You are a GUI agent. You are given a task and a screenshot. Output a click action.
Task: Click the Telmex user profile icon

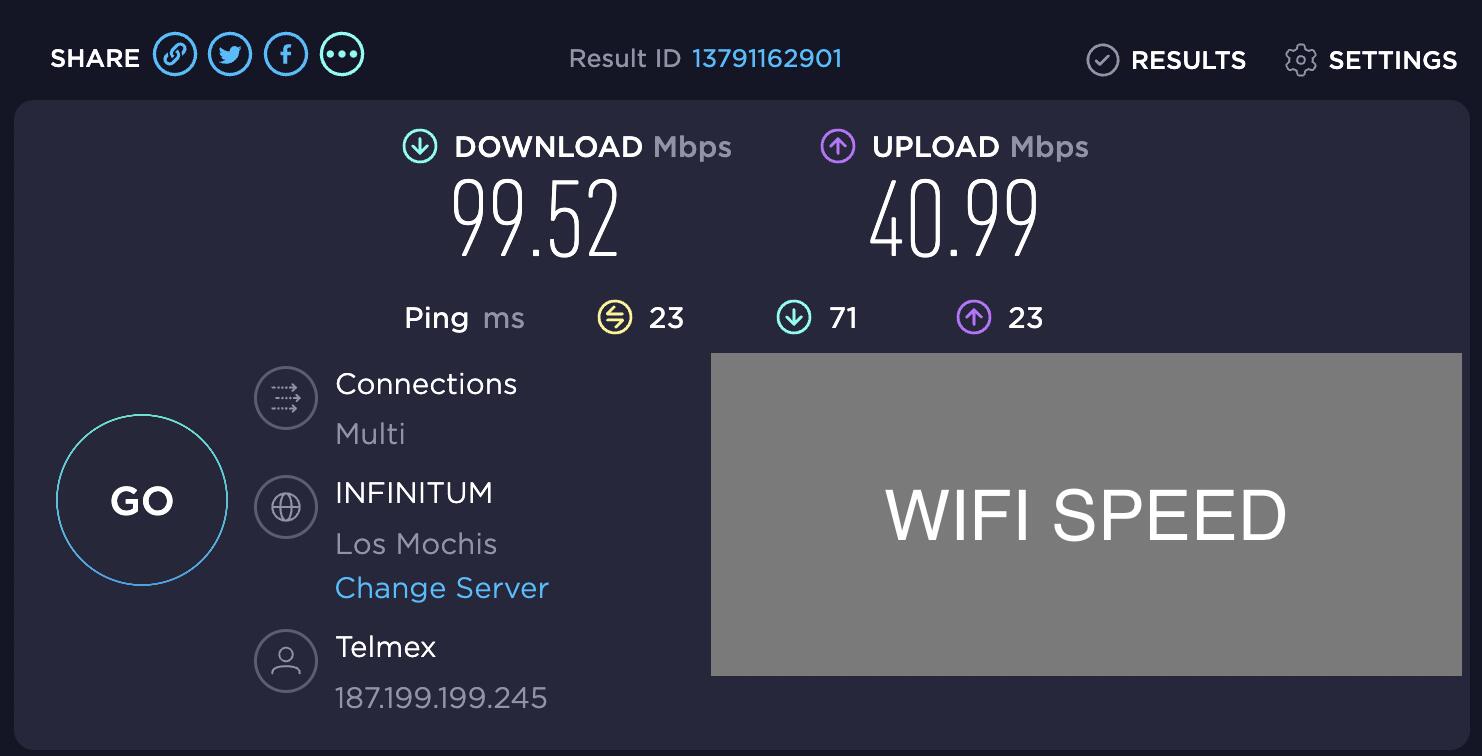(286, 660)
